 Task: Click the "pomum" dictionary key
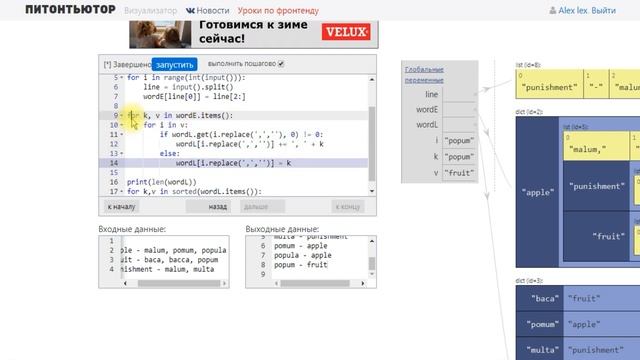click(x=540, y=324)
